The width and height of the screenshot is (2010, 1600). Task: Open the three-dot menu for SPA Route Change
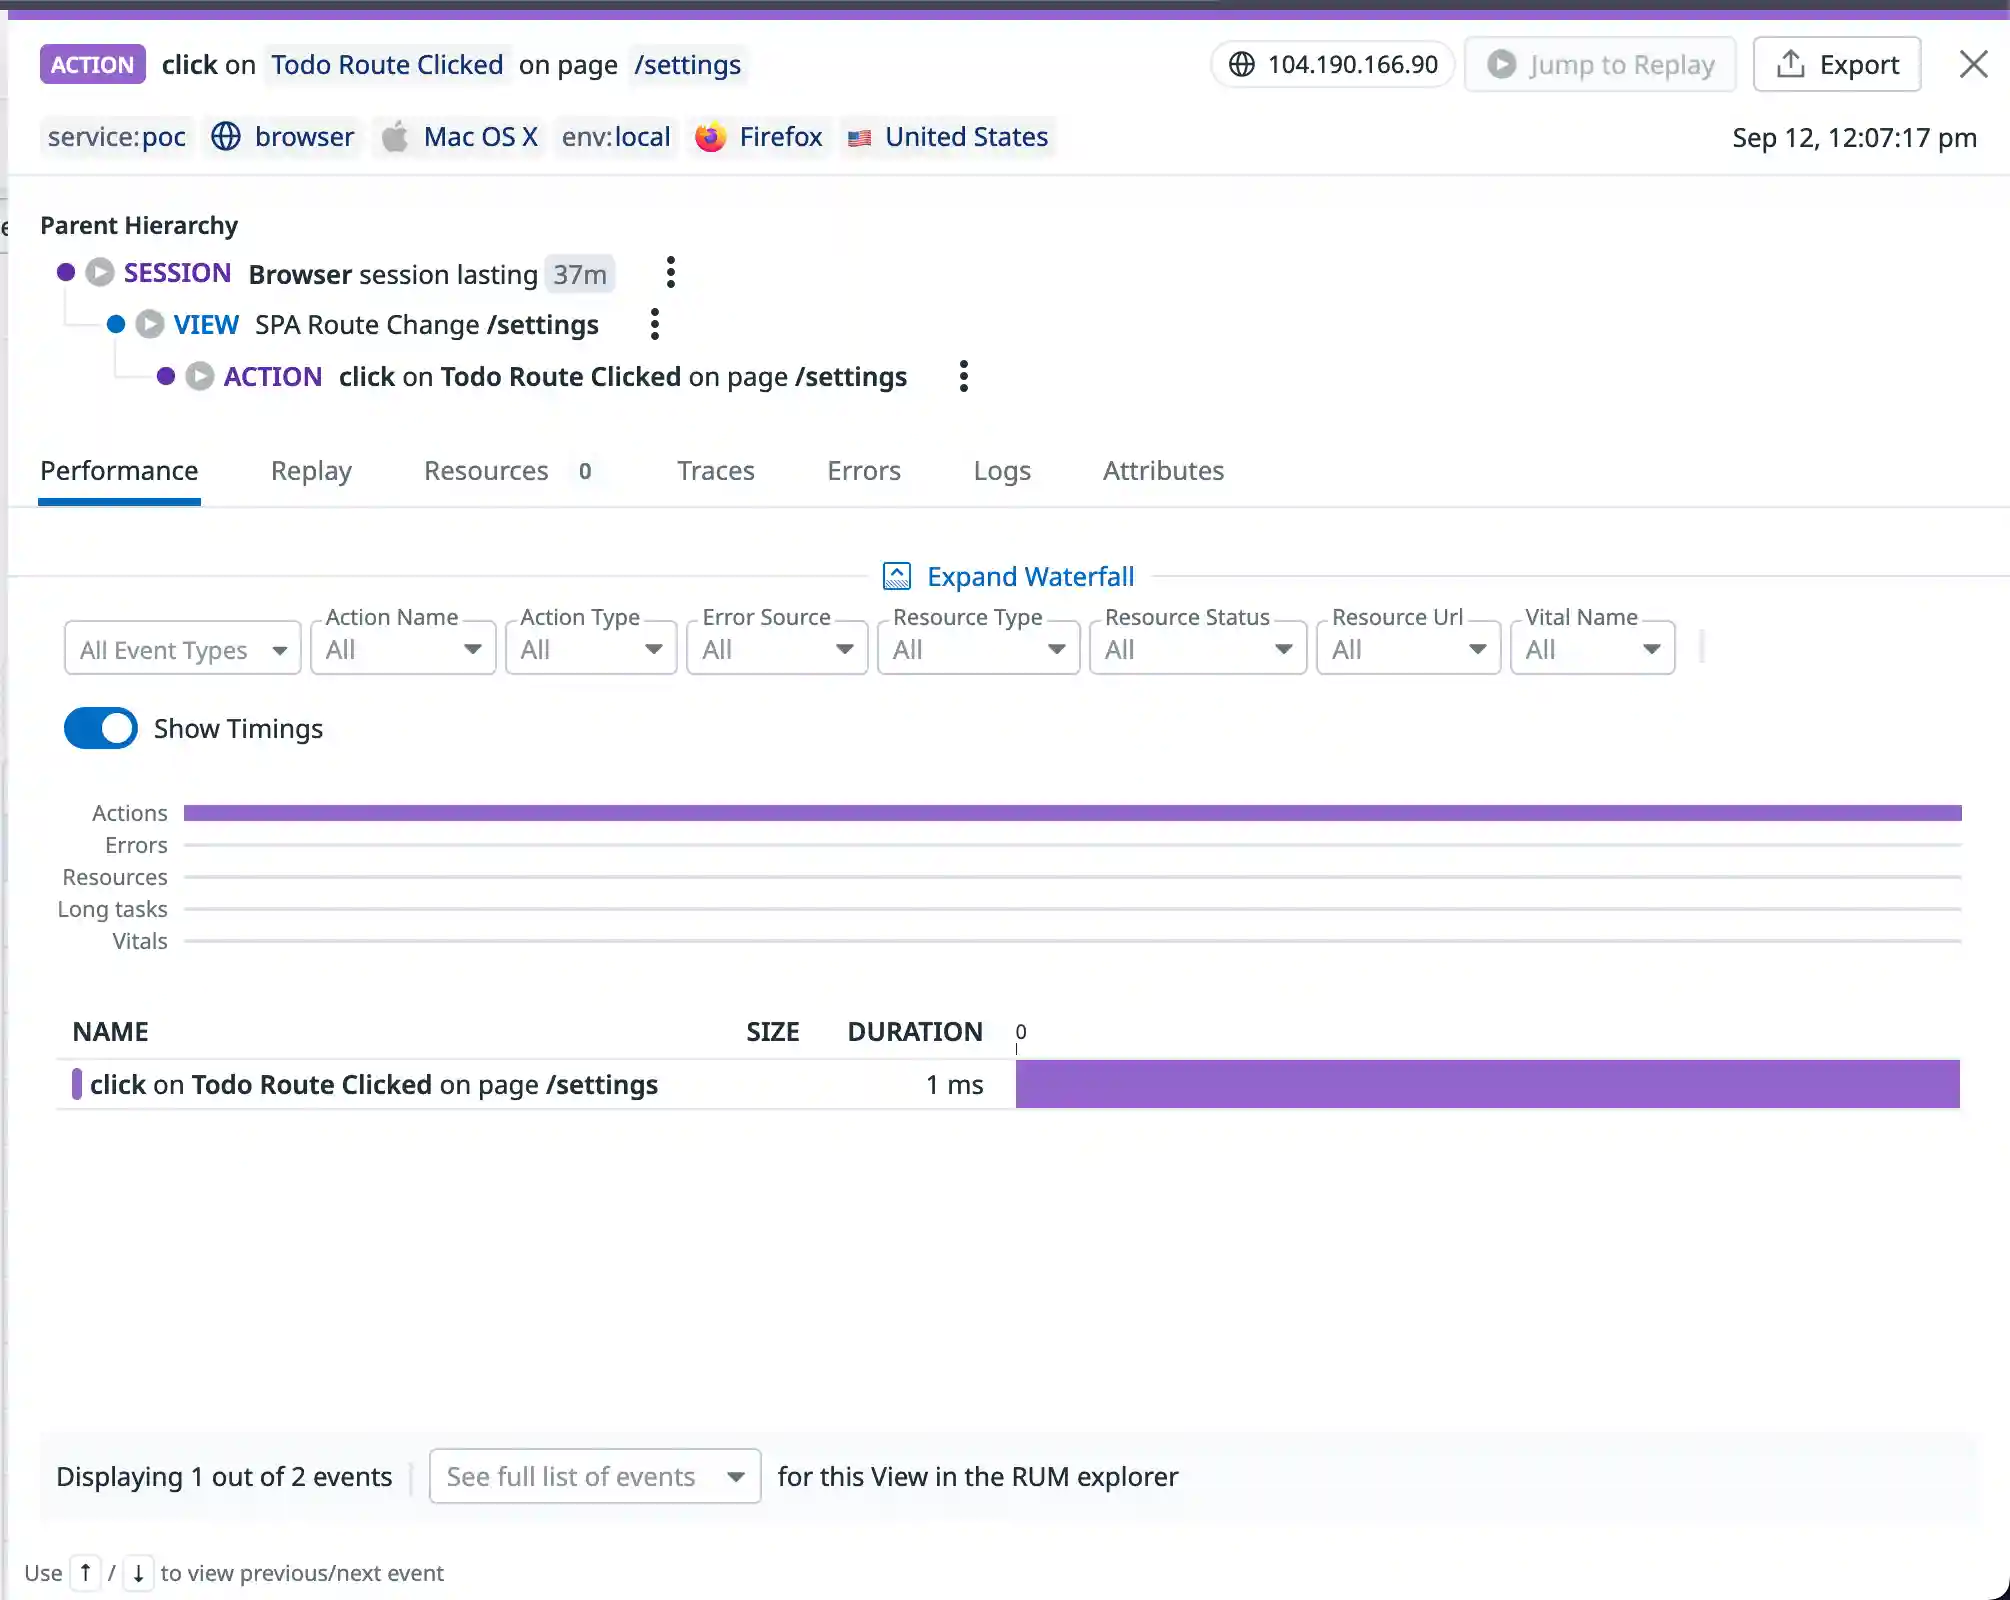point(654,324)
